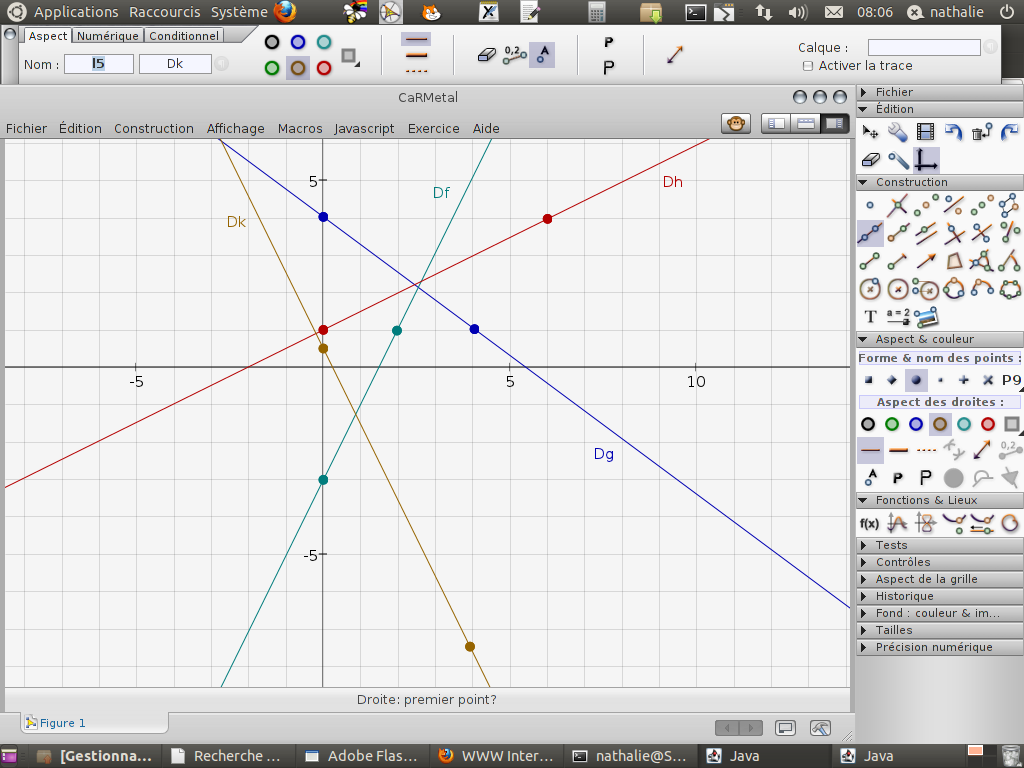
Task: Switch to the Conditionnel tab
Action: click(x=184, y=36)
